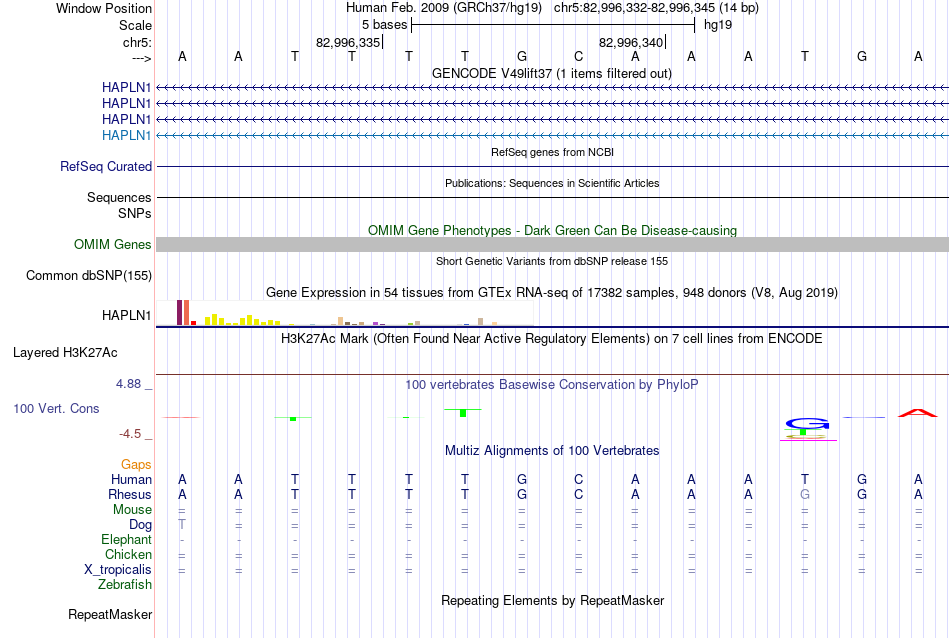Select the "Mouse" alignment row label

tap(132, 510)
